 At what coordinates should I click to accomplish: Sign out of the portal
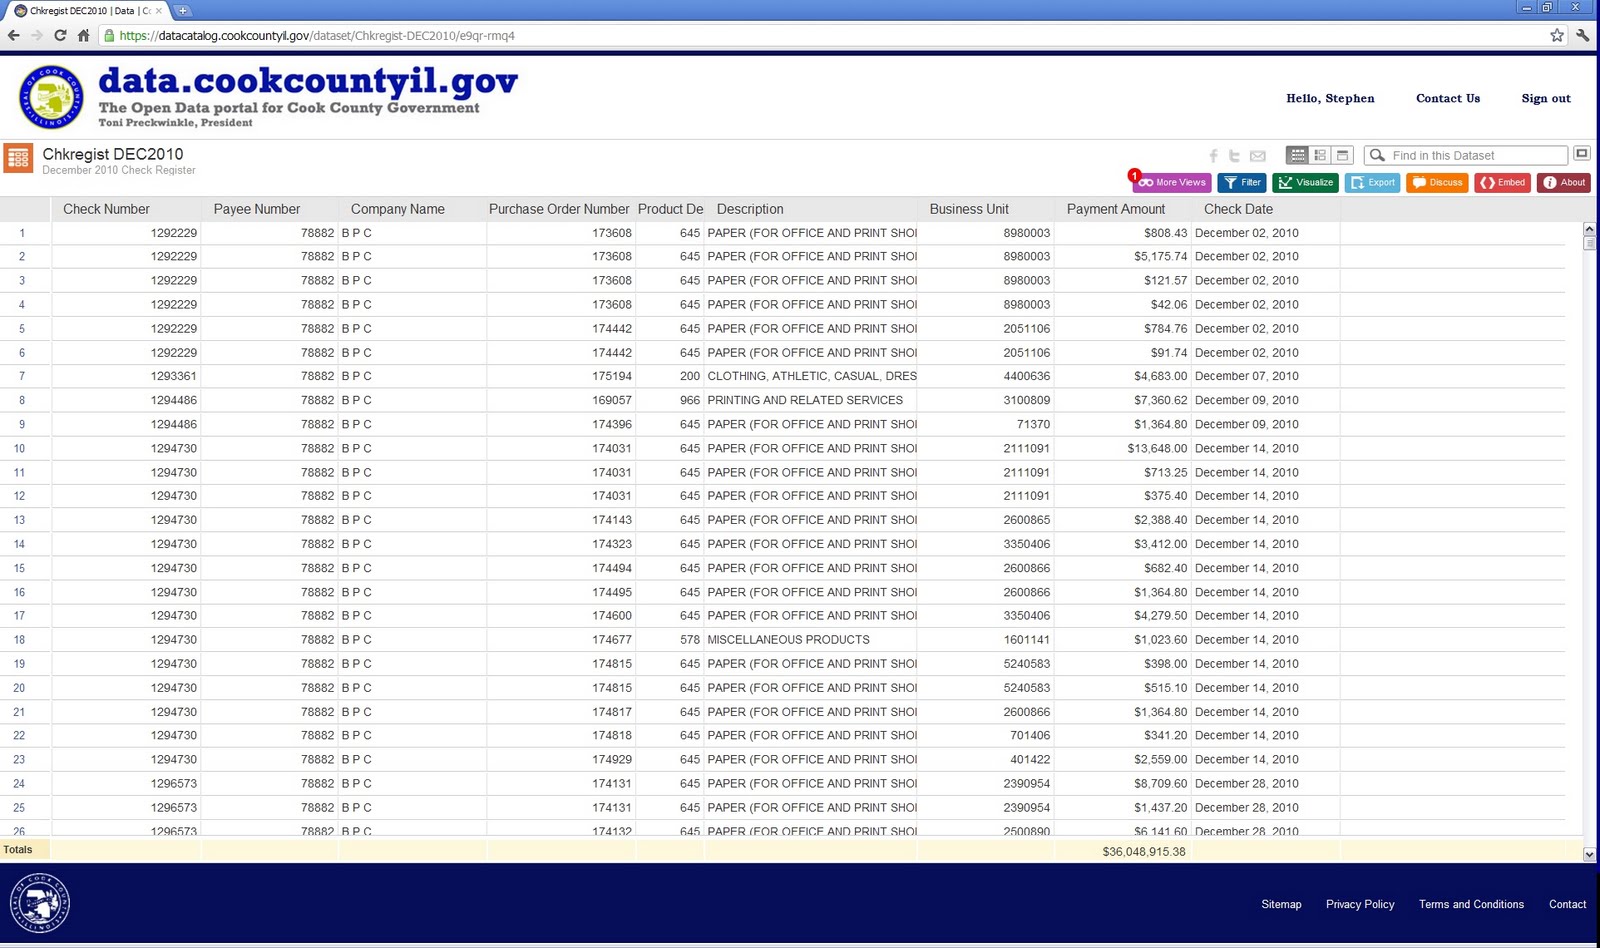1546,98
